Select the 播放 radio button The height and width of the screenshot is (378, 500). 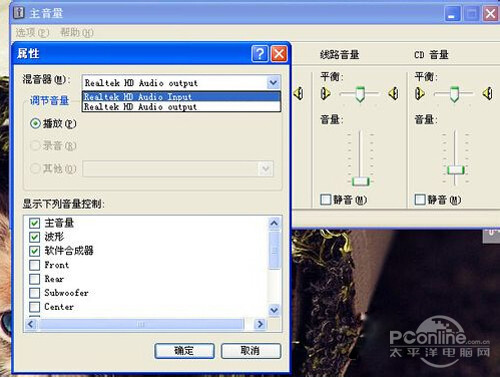[x=35, y=124]
